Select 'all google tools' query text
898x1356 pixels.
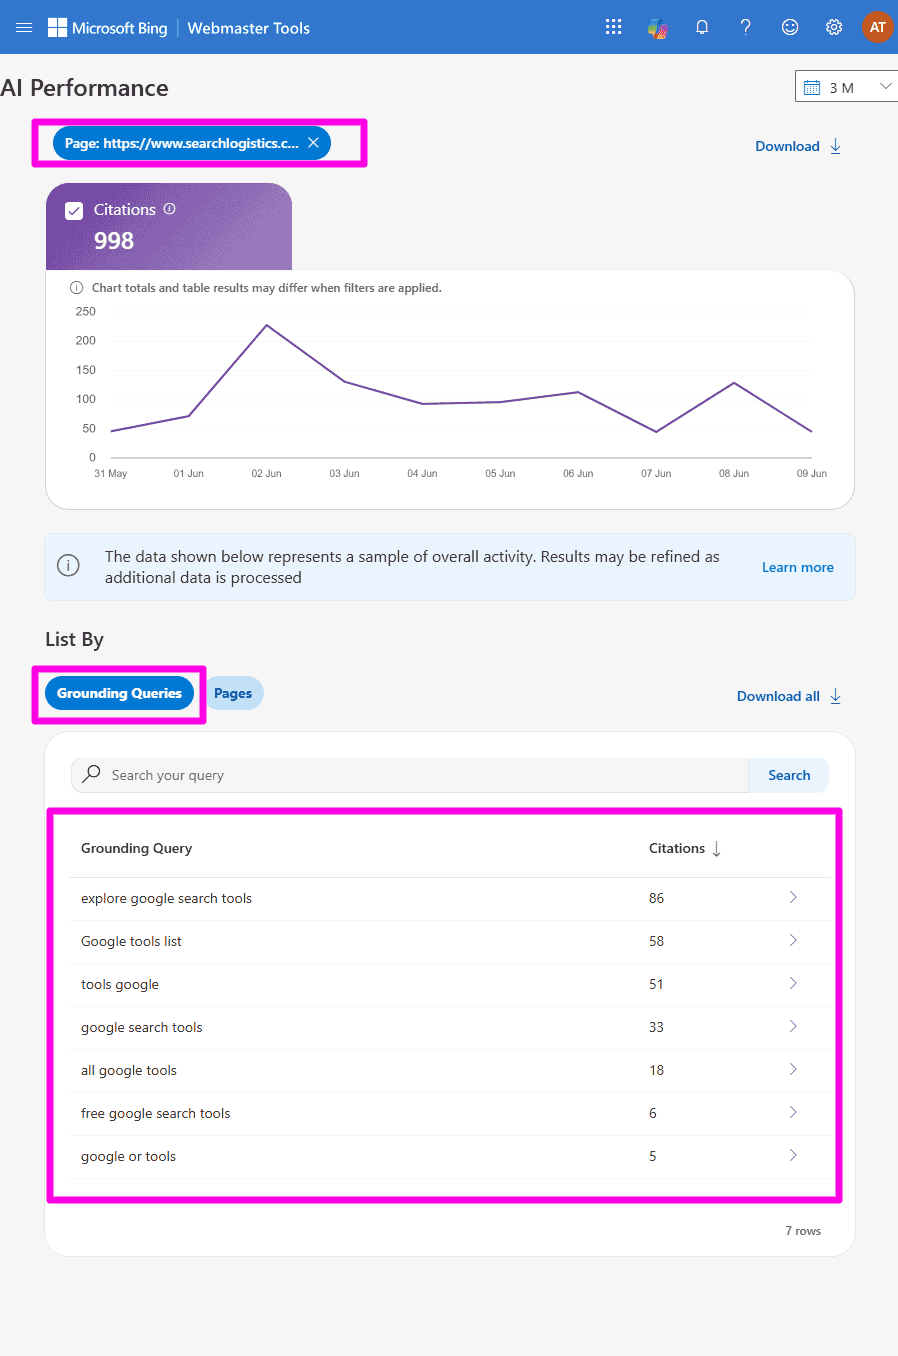(129, 1070)
